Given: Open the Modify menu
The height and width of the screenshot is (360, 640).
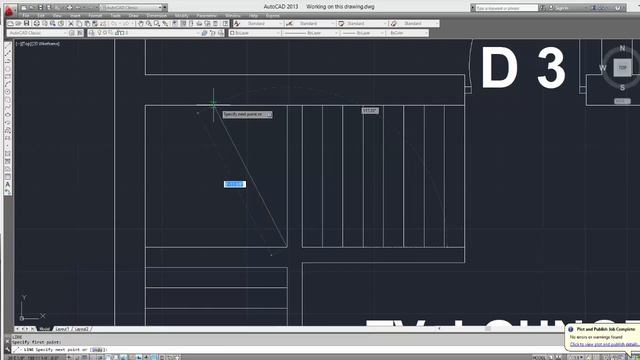Looking at the screenshot, I should pos(181,16).
